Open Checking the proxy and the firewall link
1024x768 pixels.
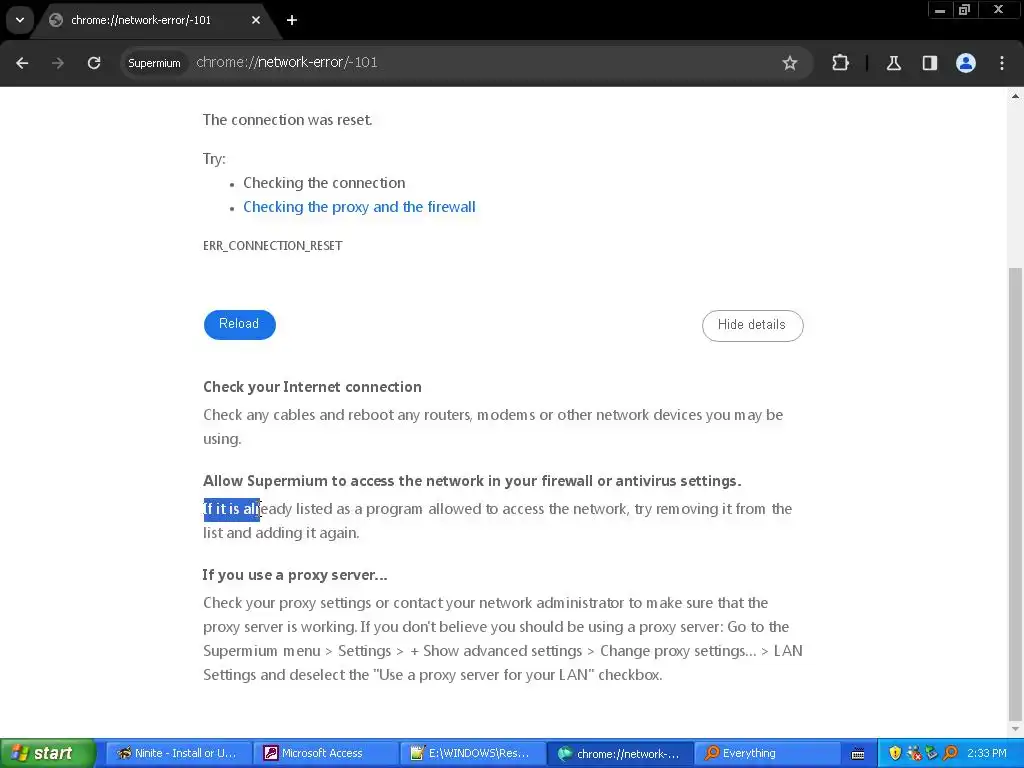359,207
